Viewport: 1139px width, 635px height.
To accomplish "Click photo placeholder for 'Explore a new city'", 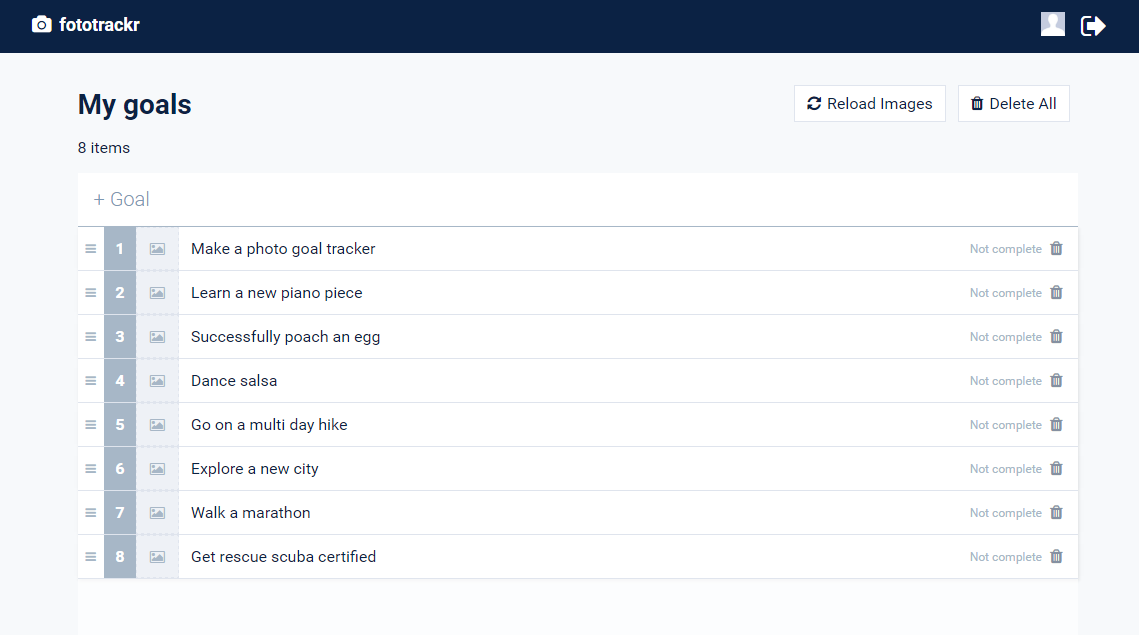I will [x=157, y=469].
